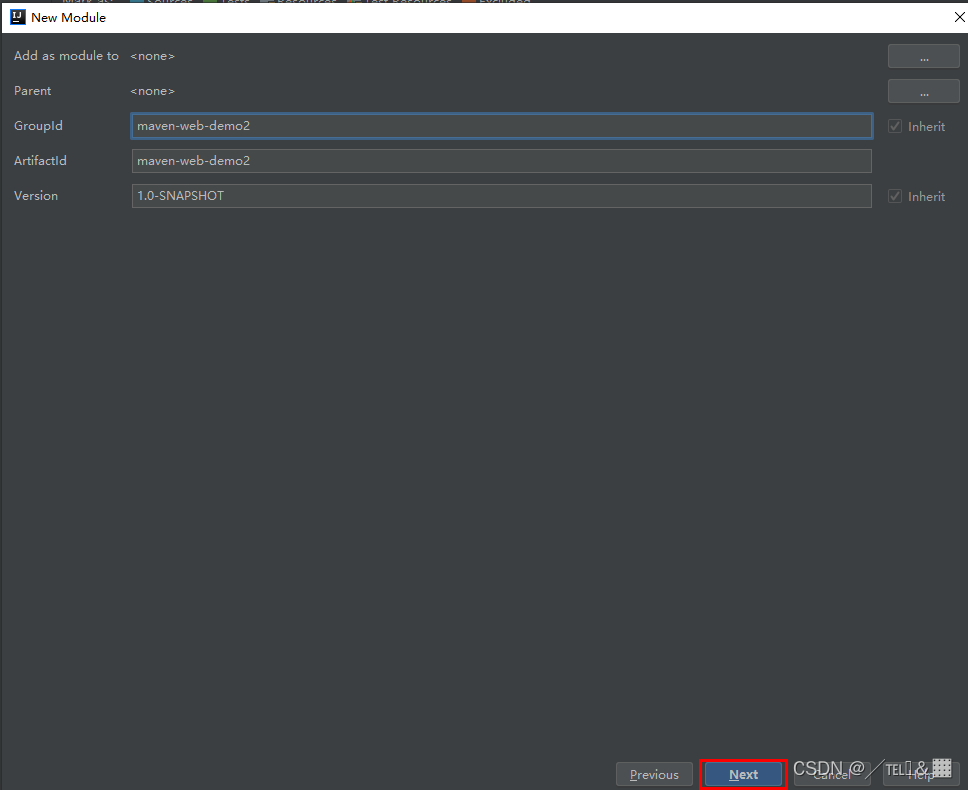Click the Version field showing 1.0-SNAPSHOT
The image size is (968, 790).
500,195
